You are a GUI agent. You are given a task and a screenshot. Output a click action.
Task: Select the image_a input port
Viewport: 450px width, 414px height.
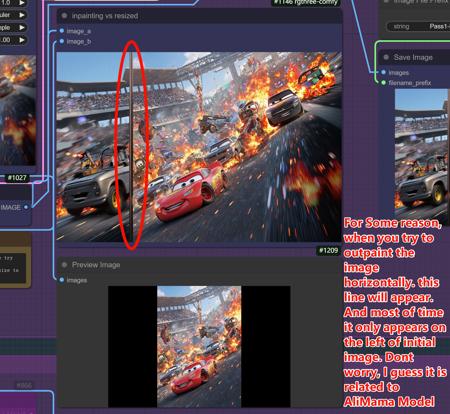(62, 31)
